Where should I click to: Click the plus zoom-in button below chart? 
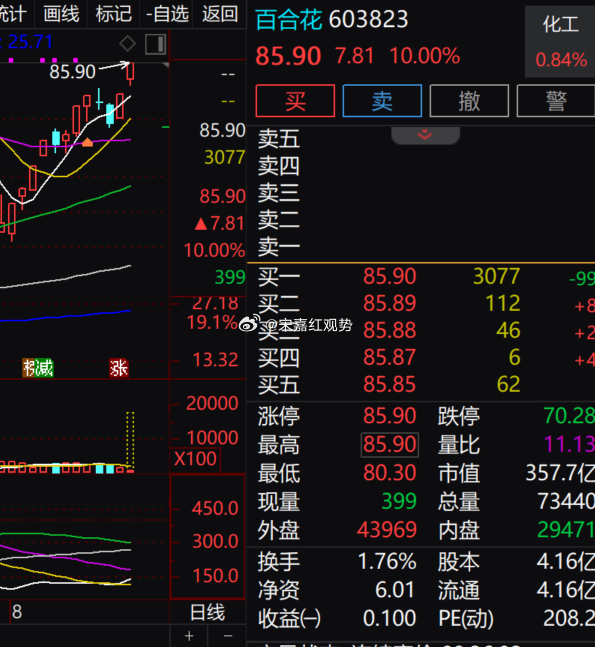click(189, 636)
